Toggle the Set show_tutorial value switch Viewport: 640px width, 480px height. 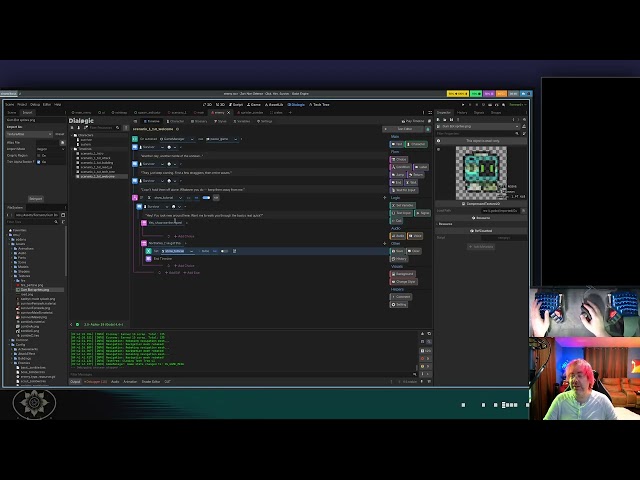tap(224, 251)
